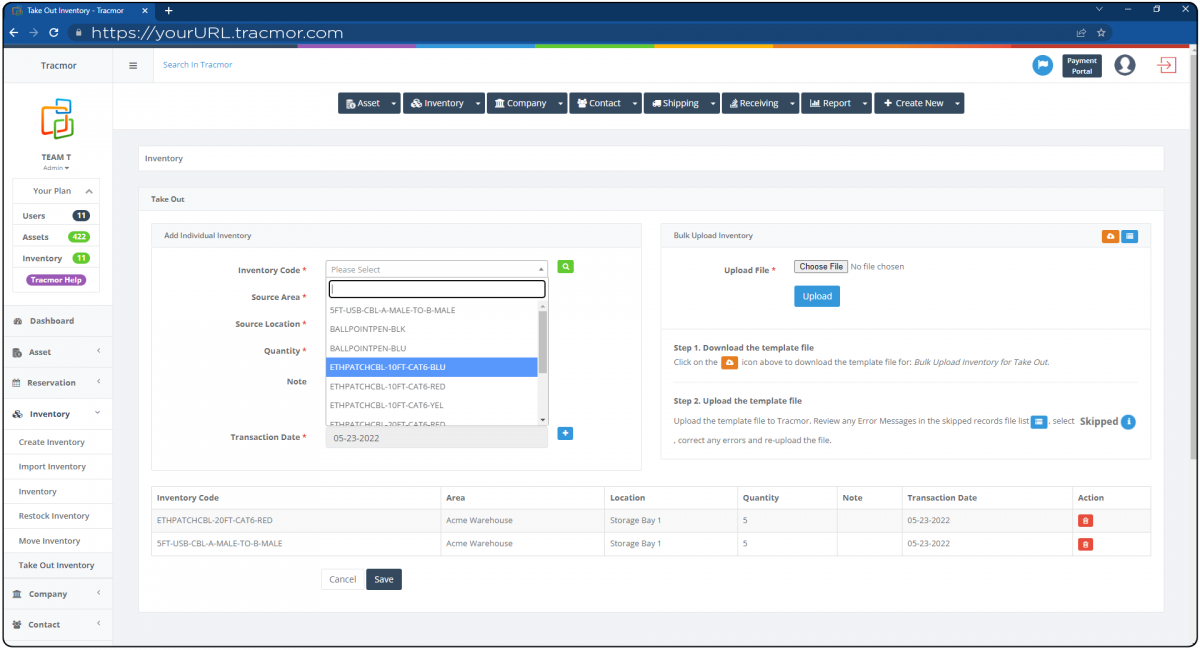Open Move Inventory in sidebar
The height and width of the screenshot is (650, 1200).
pyautogui.click(x=49, y=541)
